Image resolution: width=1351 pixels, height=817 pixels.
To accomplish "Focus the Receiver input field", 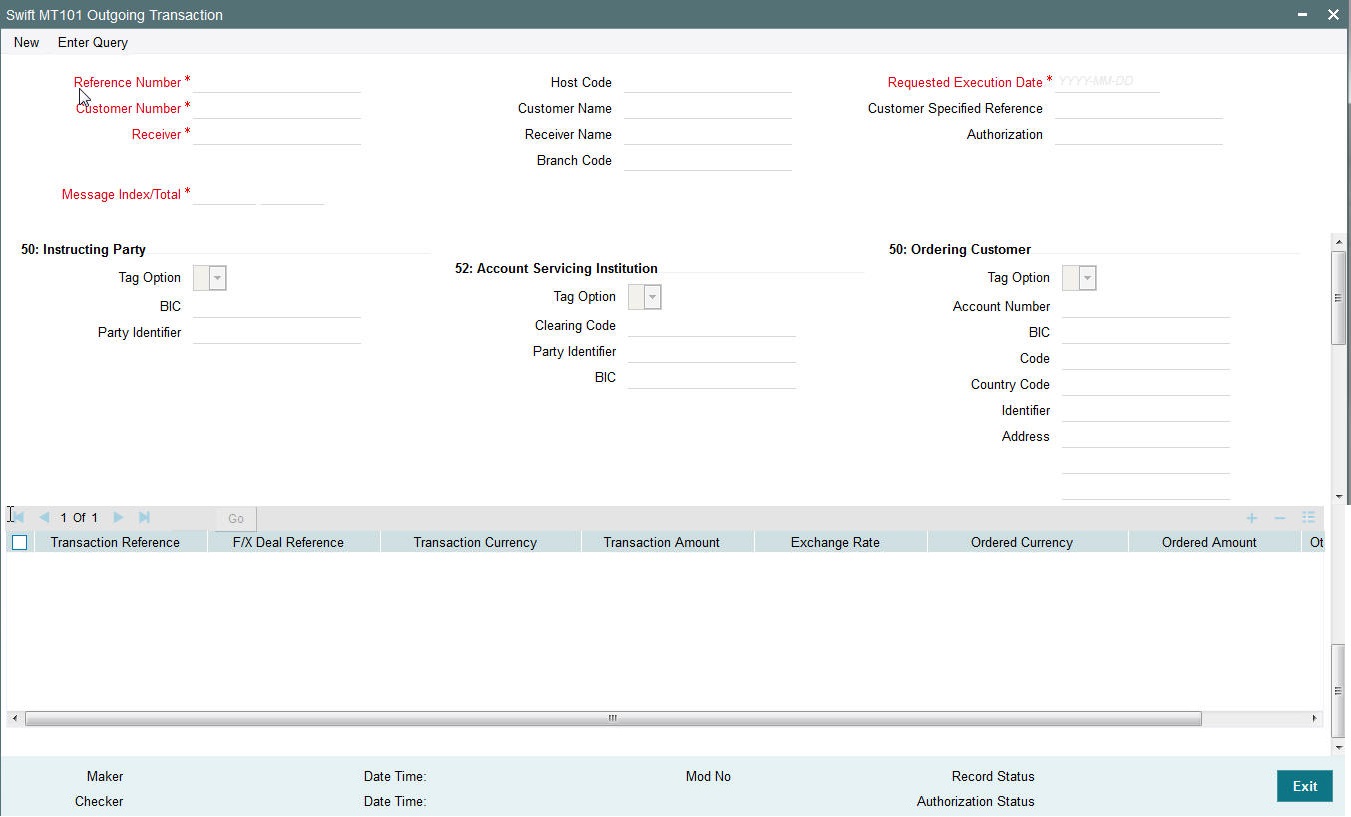I will coord(277,134).
